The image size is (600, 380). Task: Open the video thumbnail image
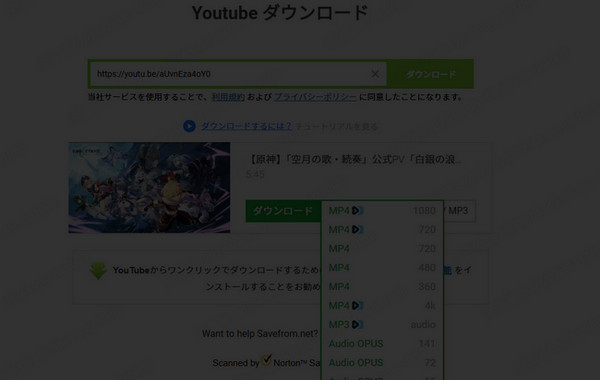pos(149,188)
